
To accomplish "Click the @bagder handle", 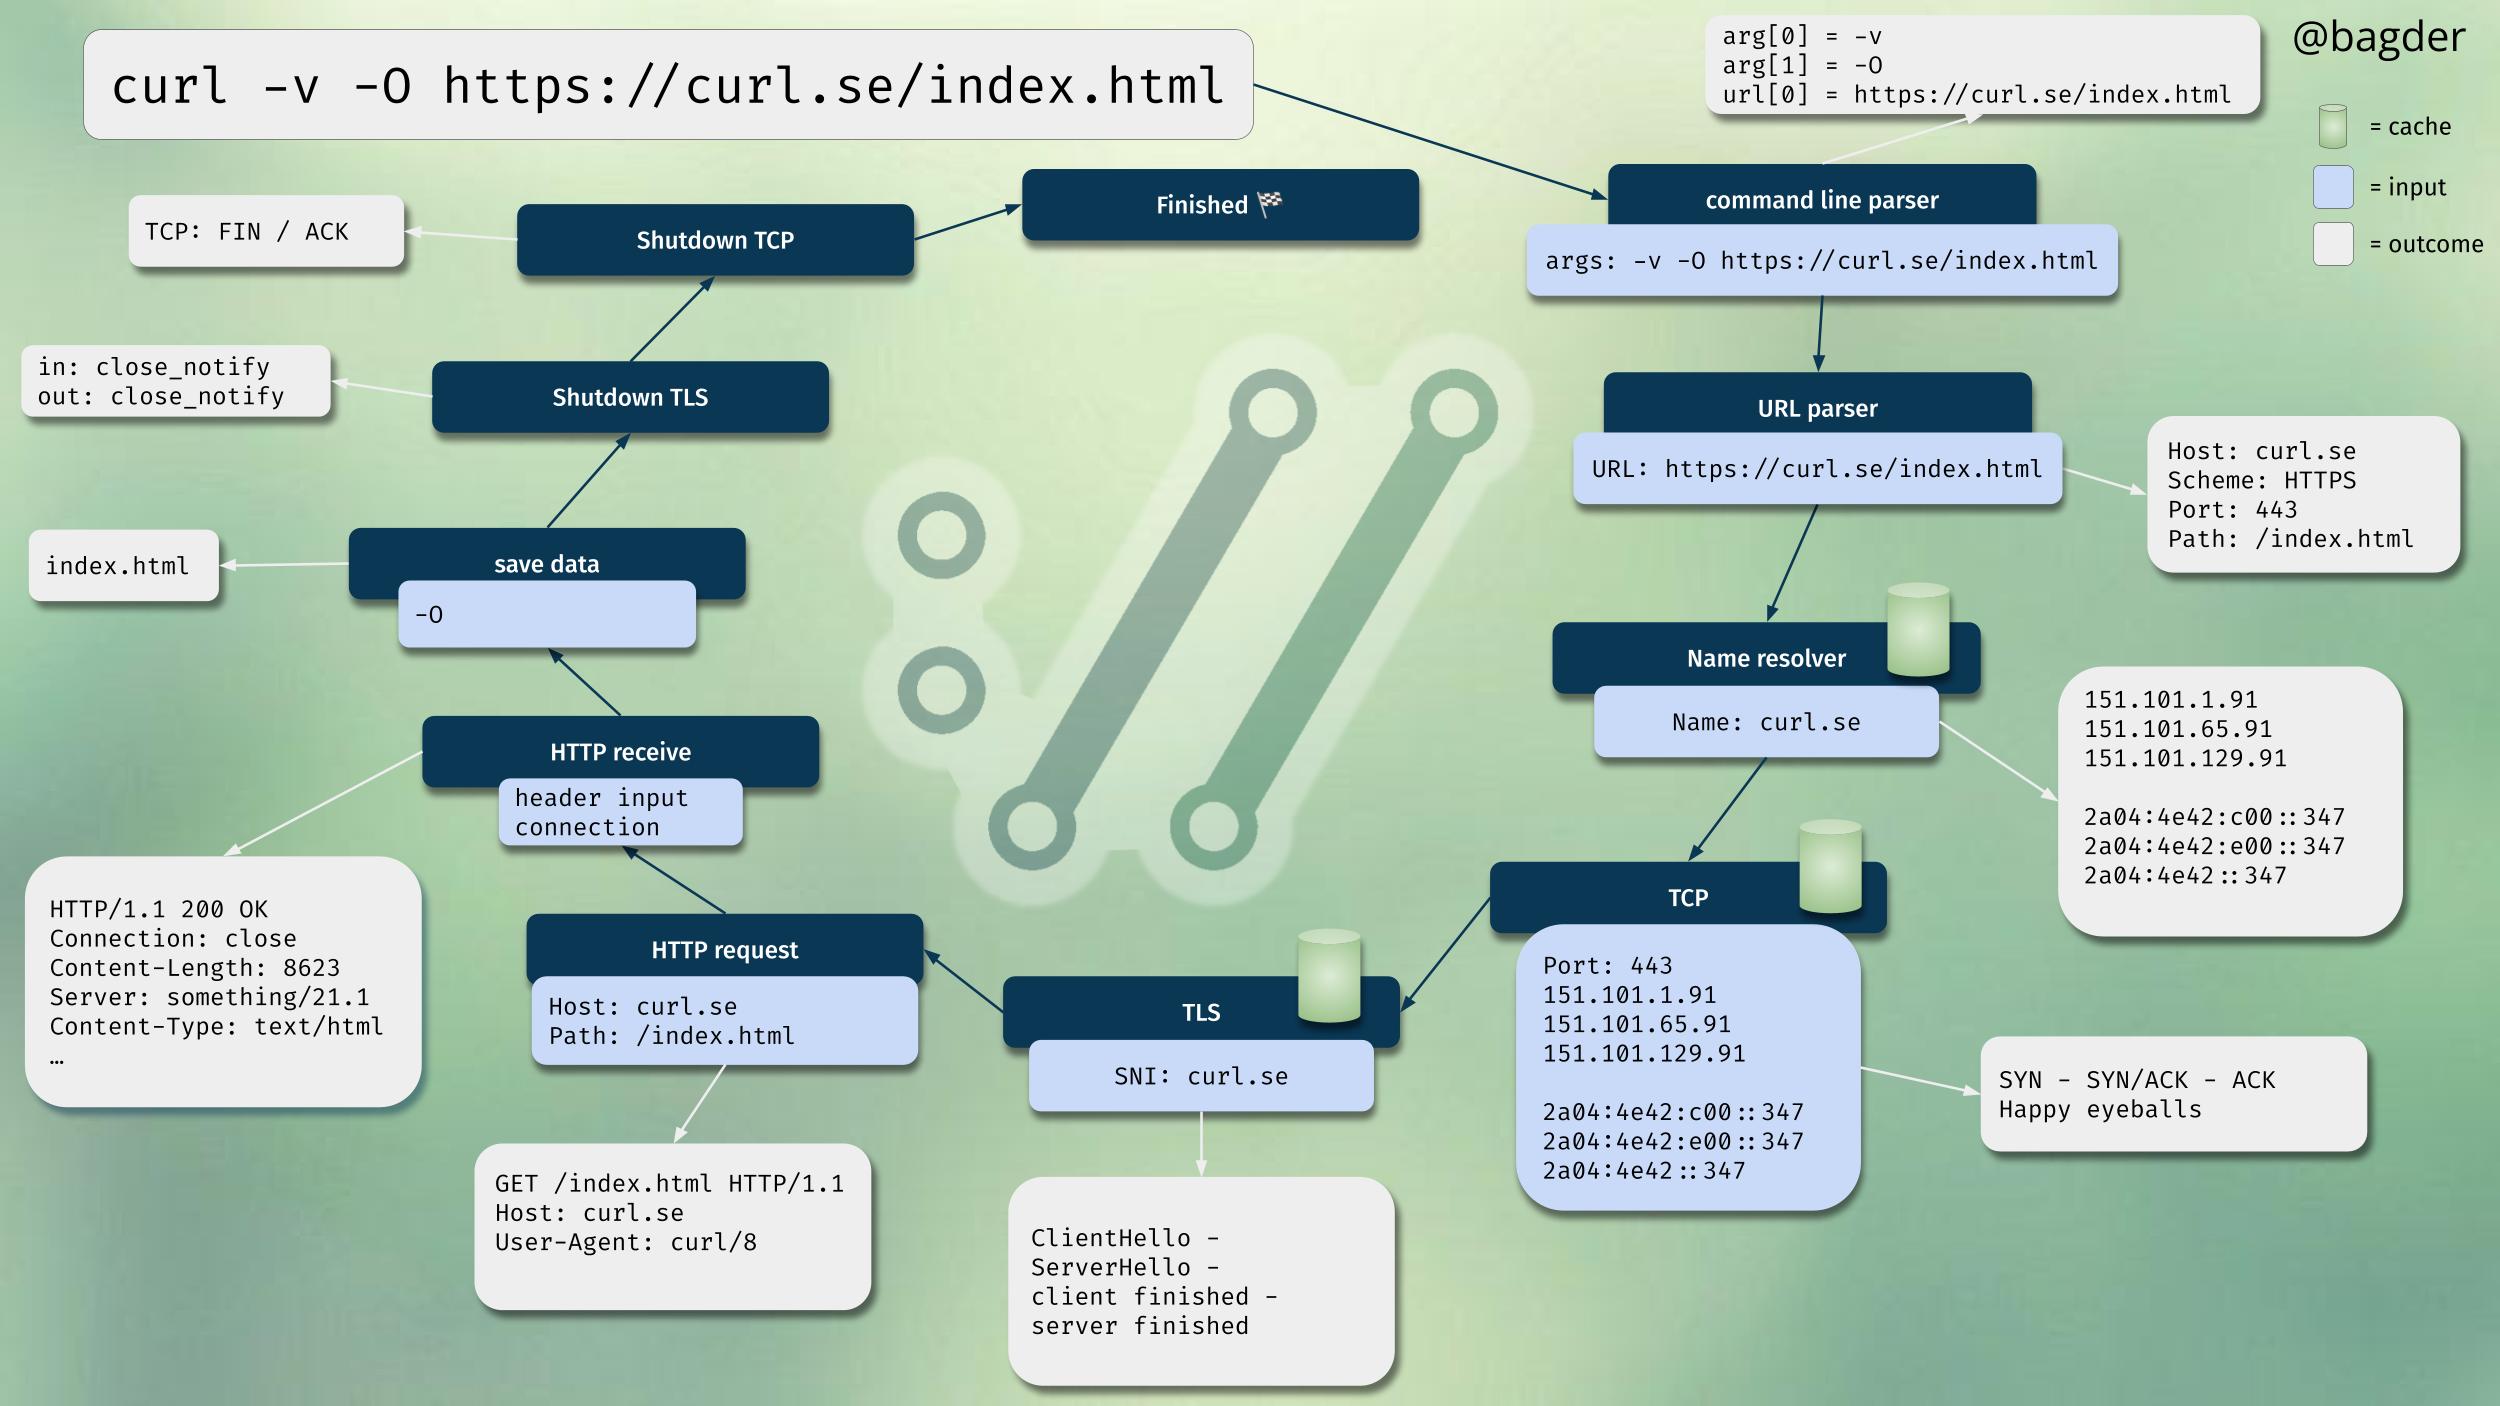I will [x=2378, y=38].
